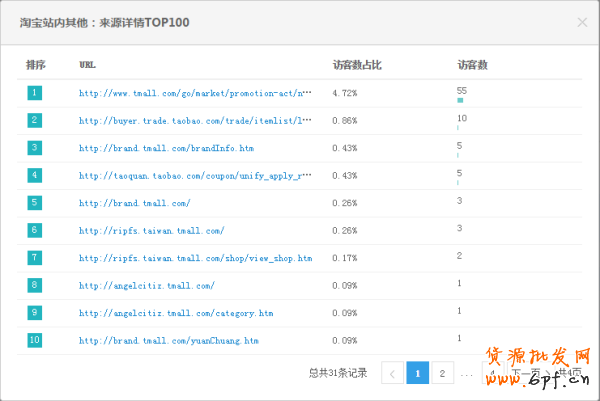The height and width of the screenshot is (401, 600).
Task: Open the tmall promotion-act URL link
Action: [x=195, y=93]
